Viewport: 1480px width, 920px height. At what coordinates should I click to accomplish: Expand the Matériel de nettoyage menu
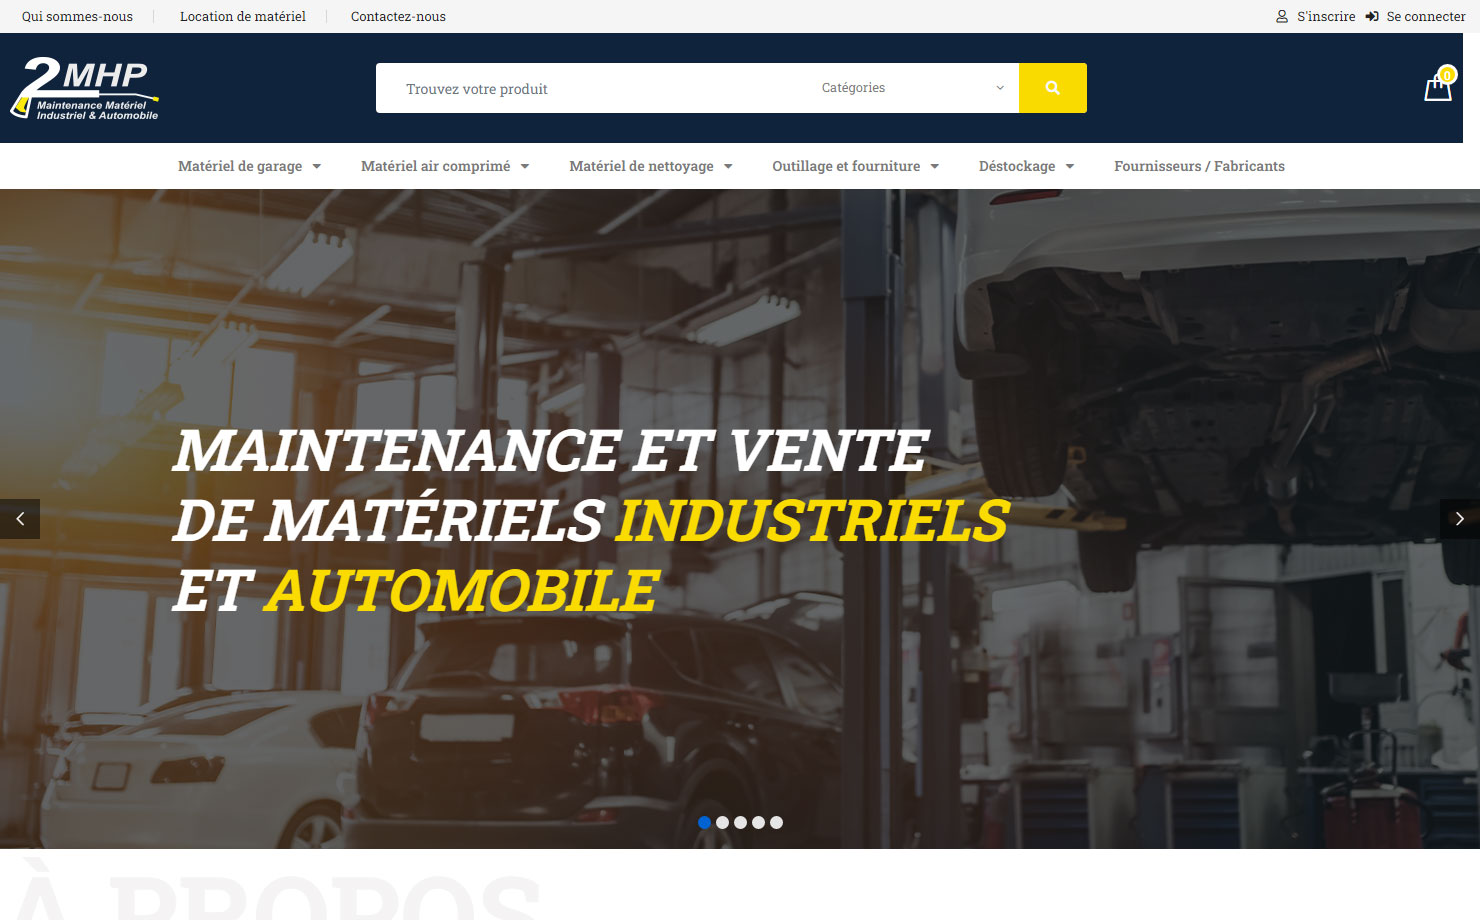[x=651, y=166]
